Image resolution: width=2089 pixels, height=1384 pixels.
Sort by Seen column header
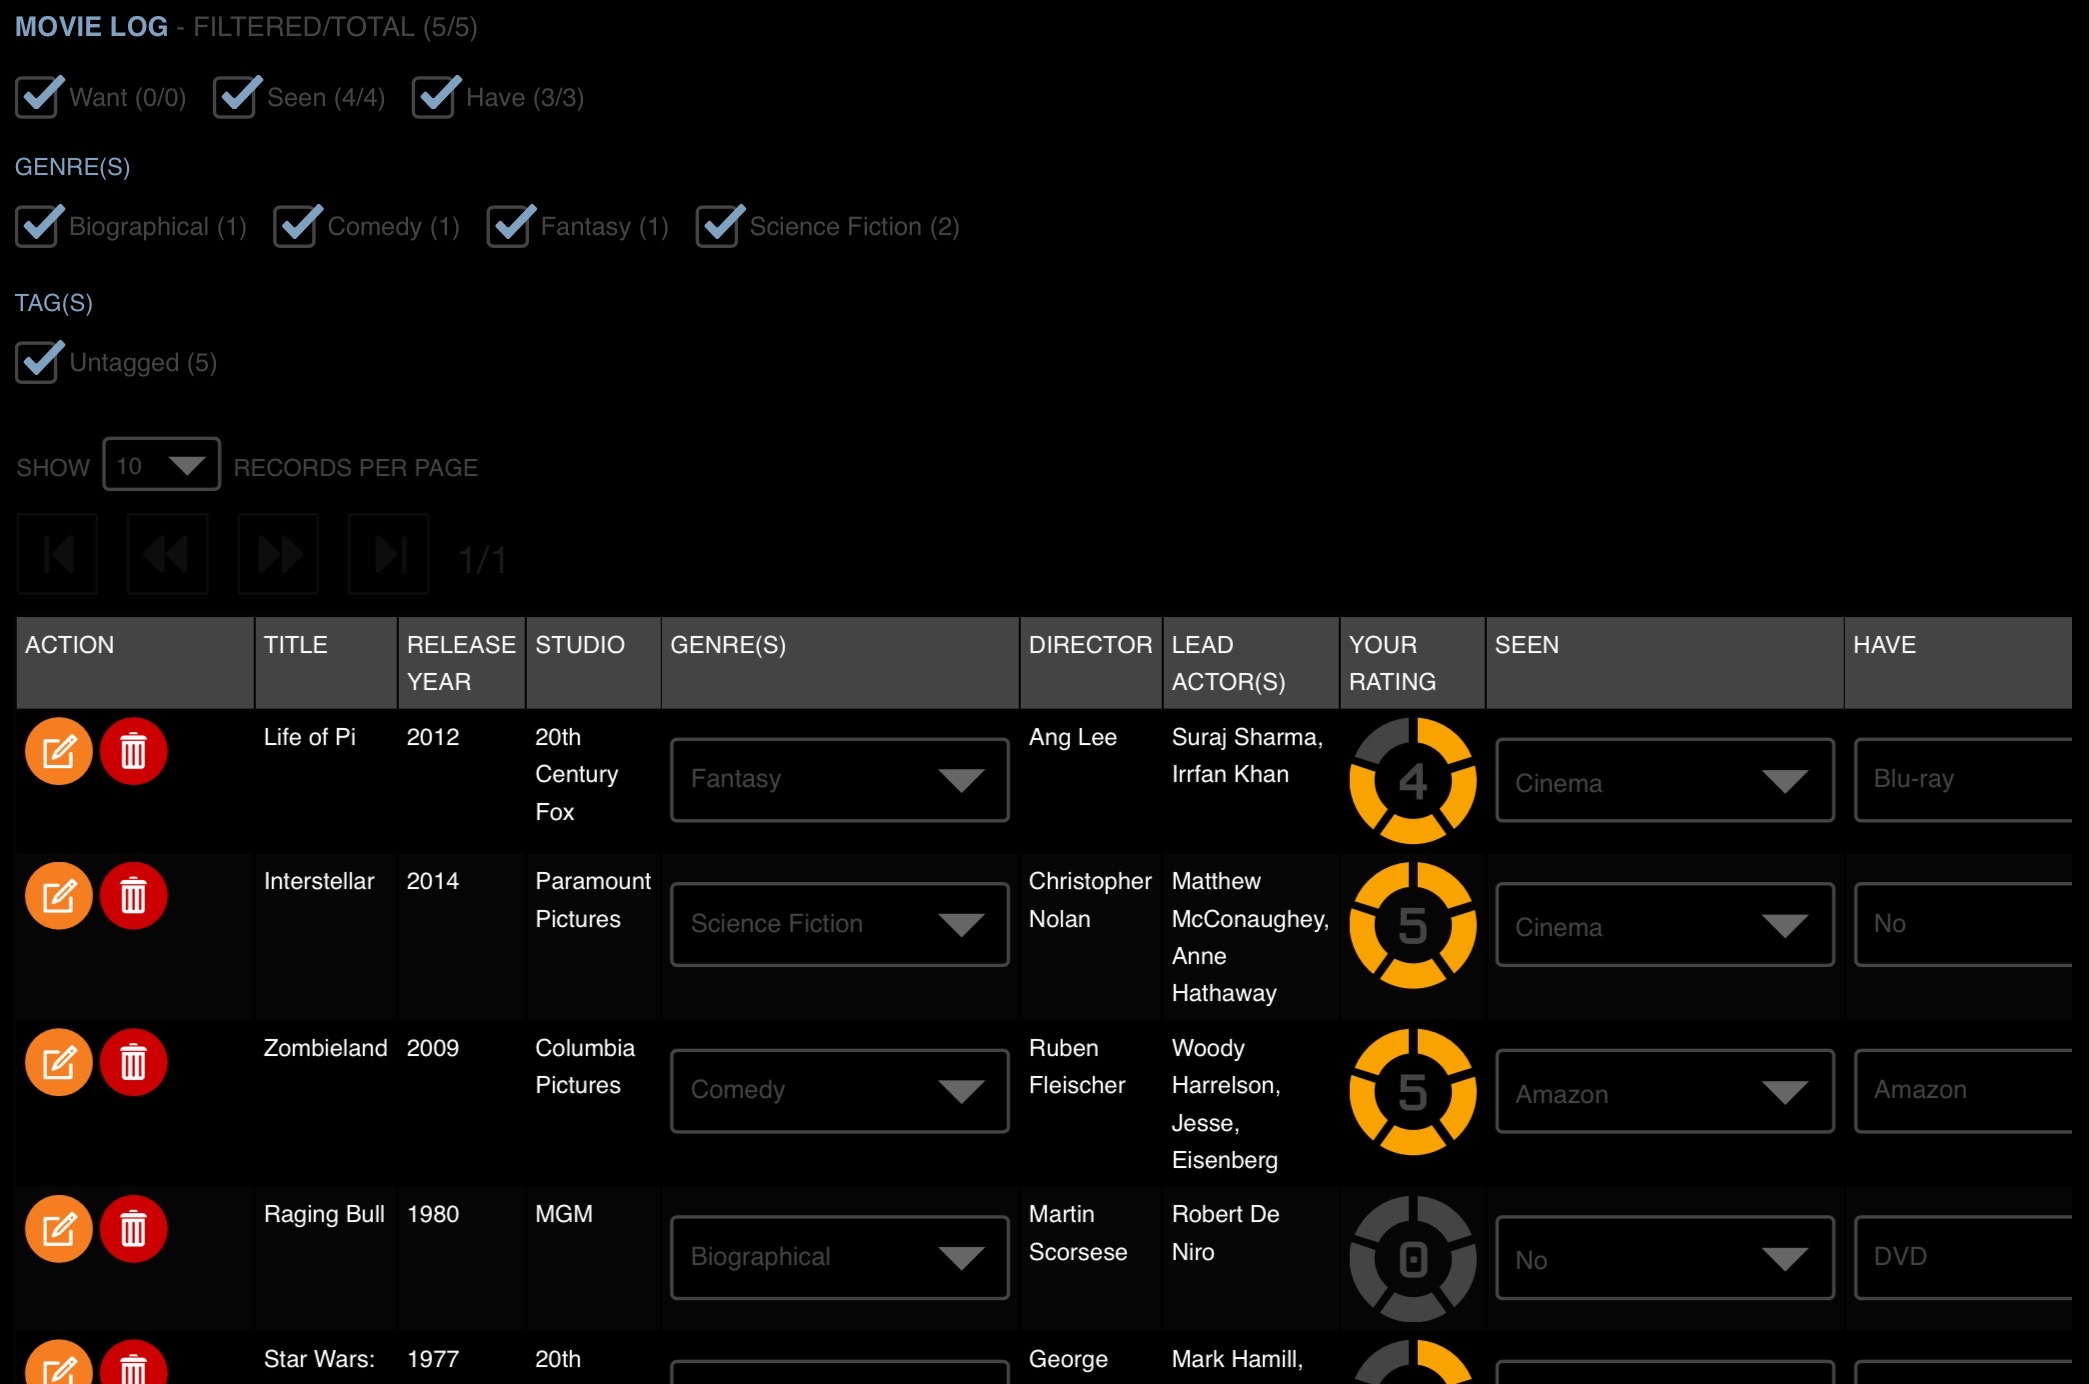point(1664,663)
